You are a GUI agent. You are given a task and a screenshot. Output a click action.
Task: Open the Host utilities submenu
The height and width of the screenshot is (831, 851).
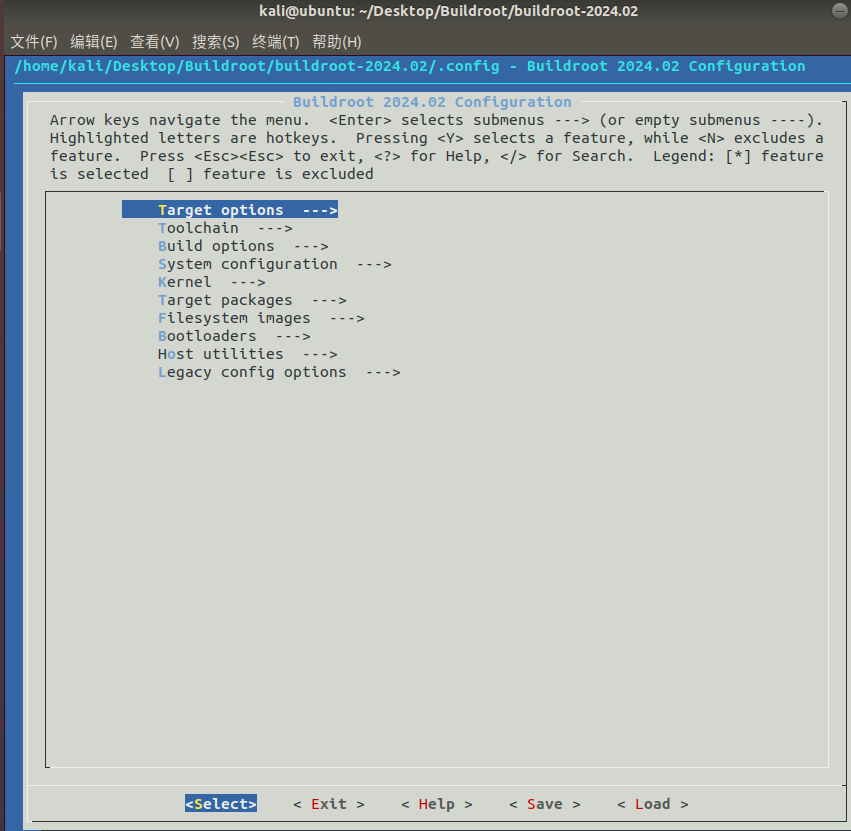[247, 354]
